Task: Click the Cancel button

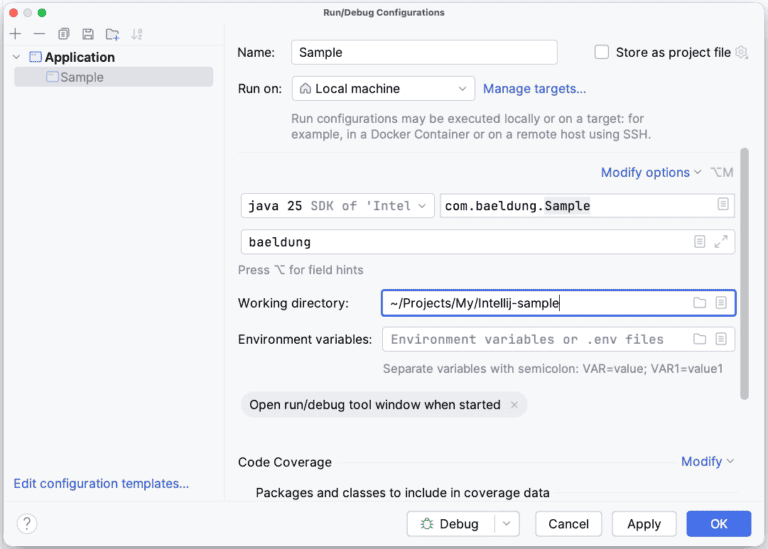Action: pos(568,524)
